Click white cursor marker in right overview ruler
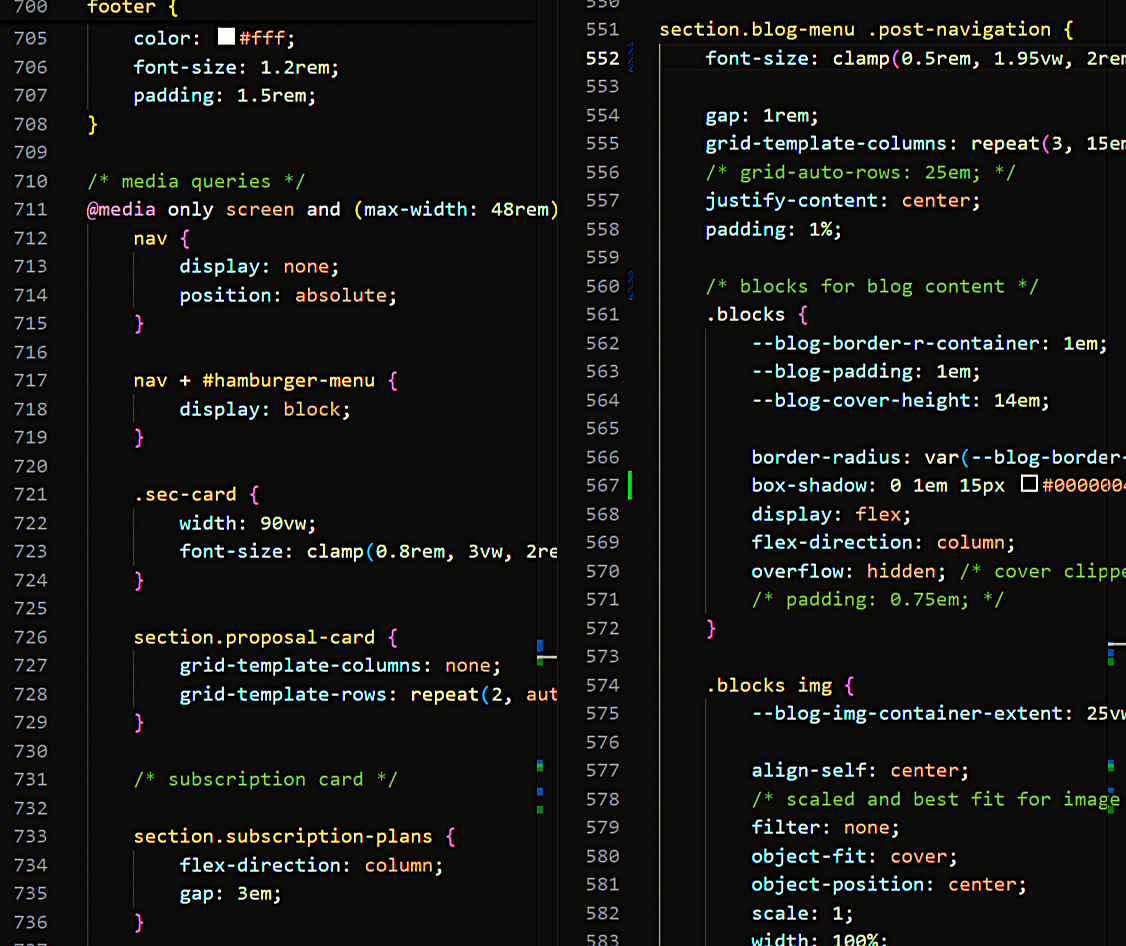Viewport: 1126px width, 946px height. (1117, 644)
